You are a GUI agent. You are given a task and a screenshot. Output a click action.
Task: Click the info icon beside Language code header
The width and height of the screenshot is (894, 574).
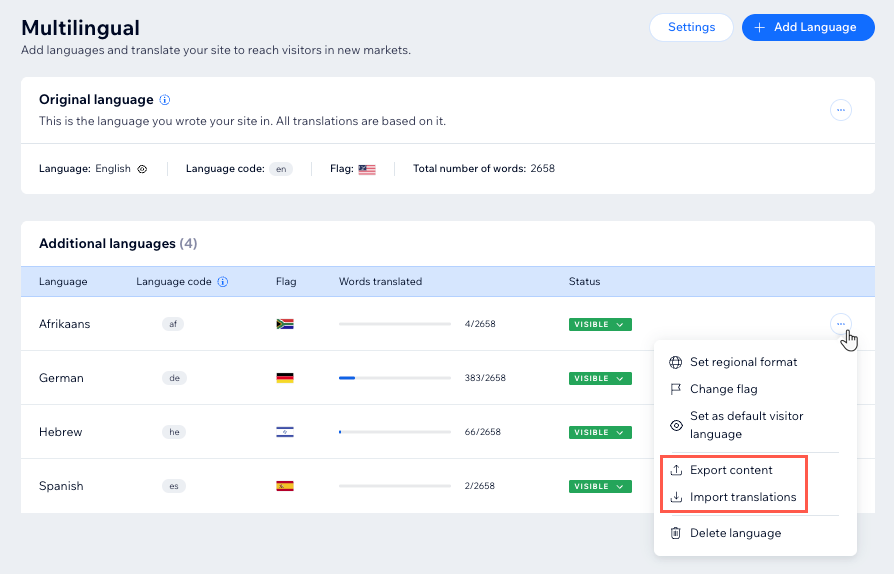pos(223,282)
